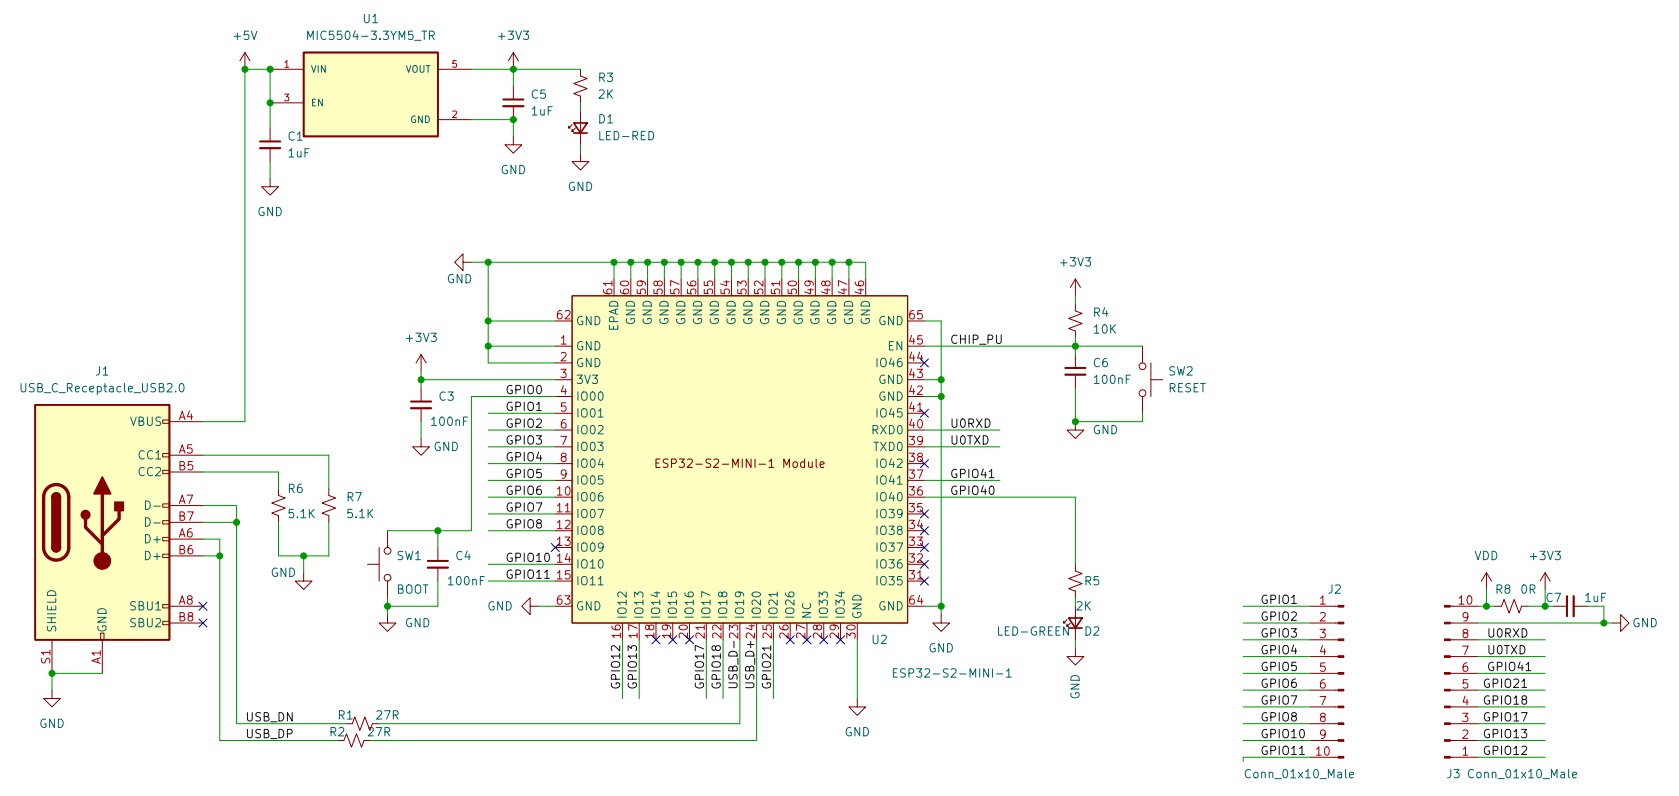Select the D2 LED-GREEN diode symbol

click(x=1075, y=624)
